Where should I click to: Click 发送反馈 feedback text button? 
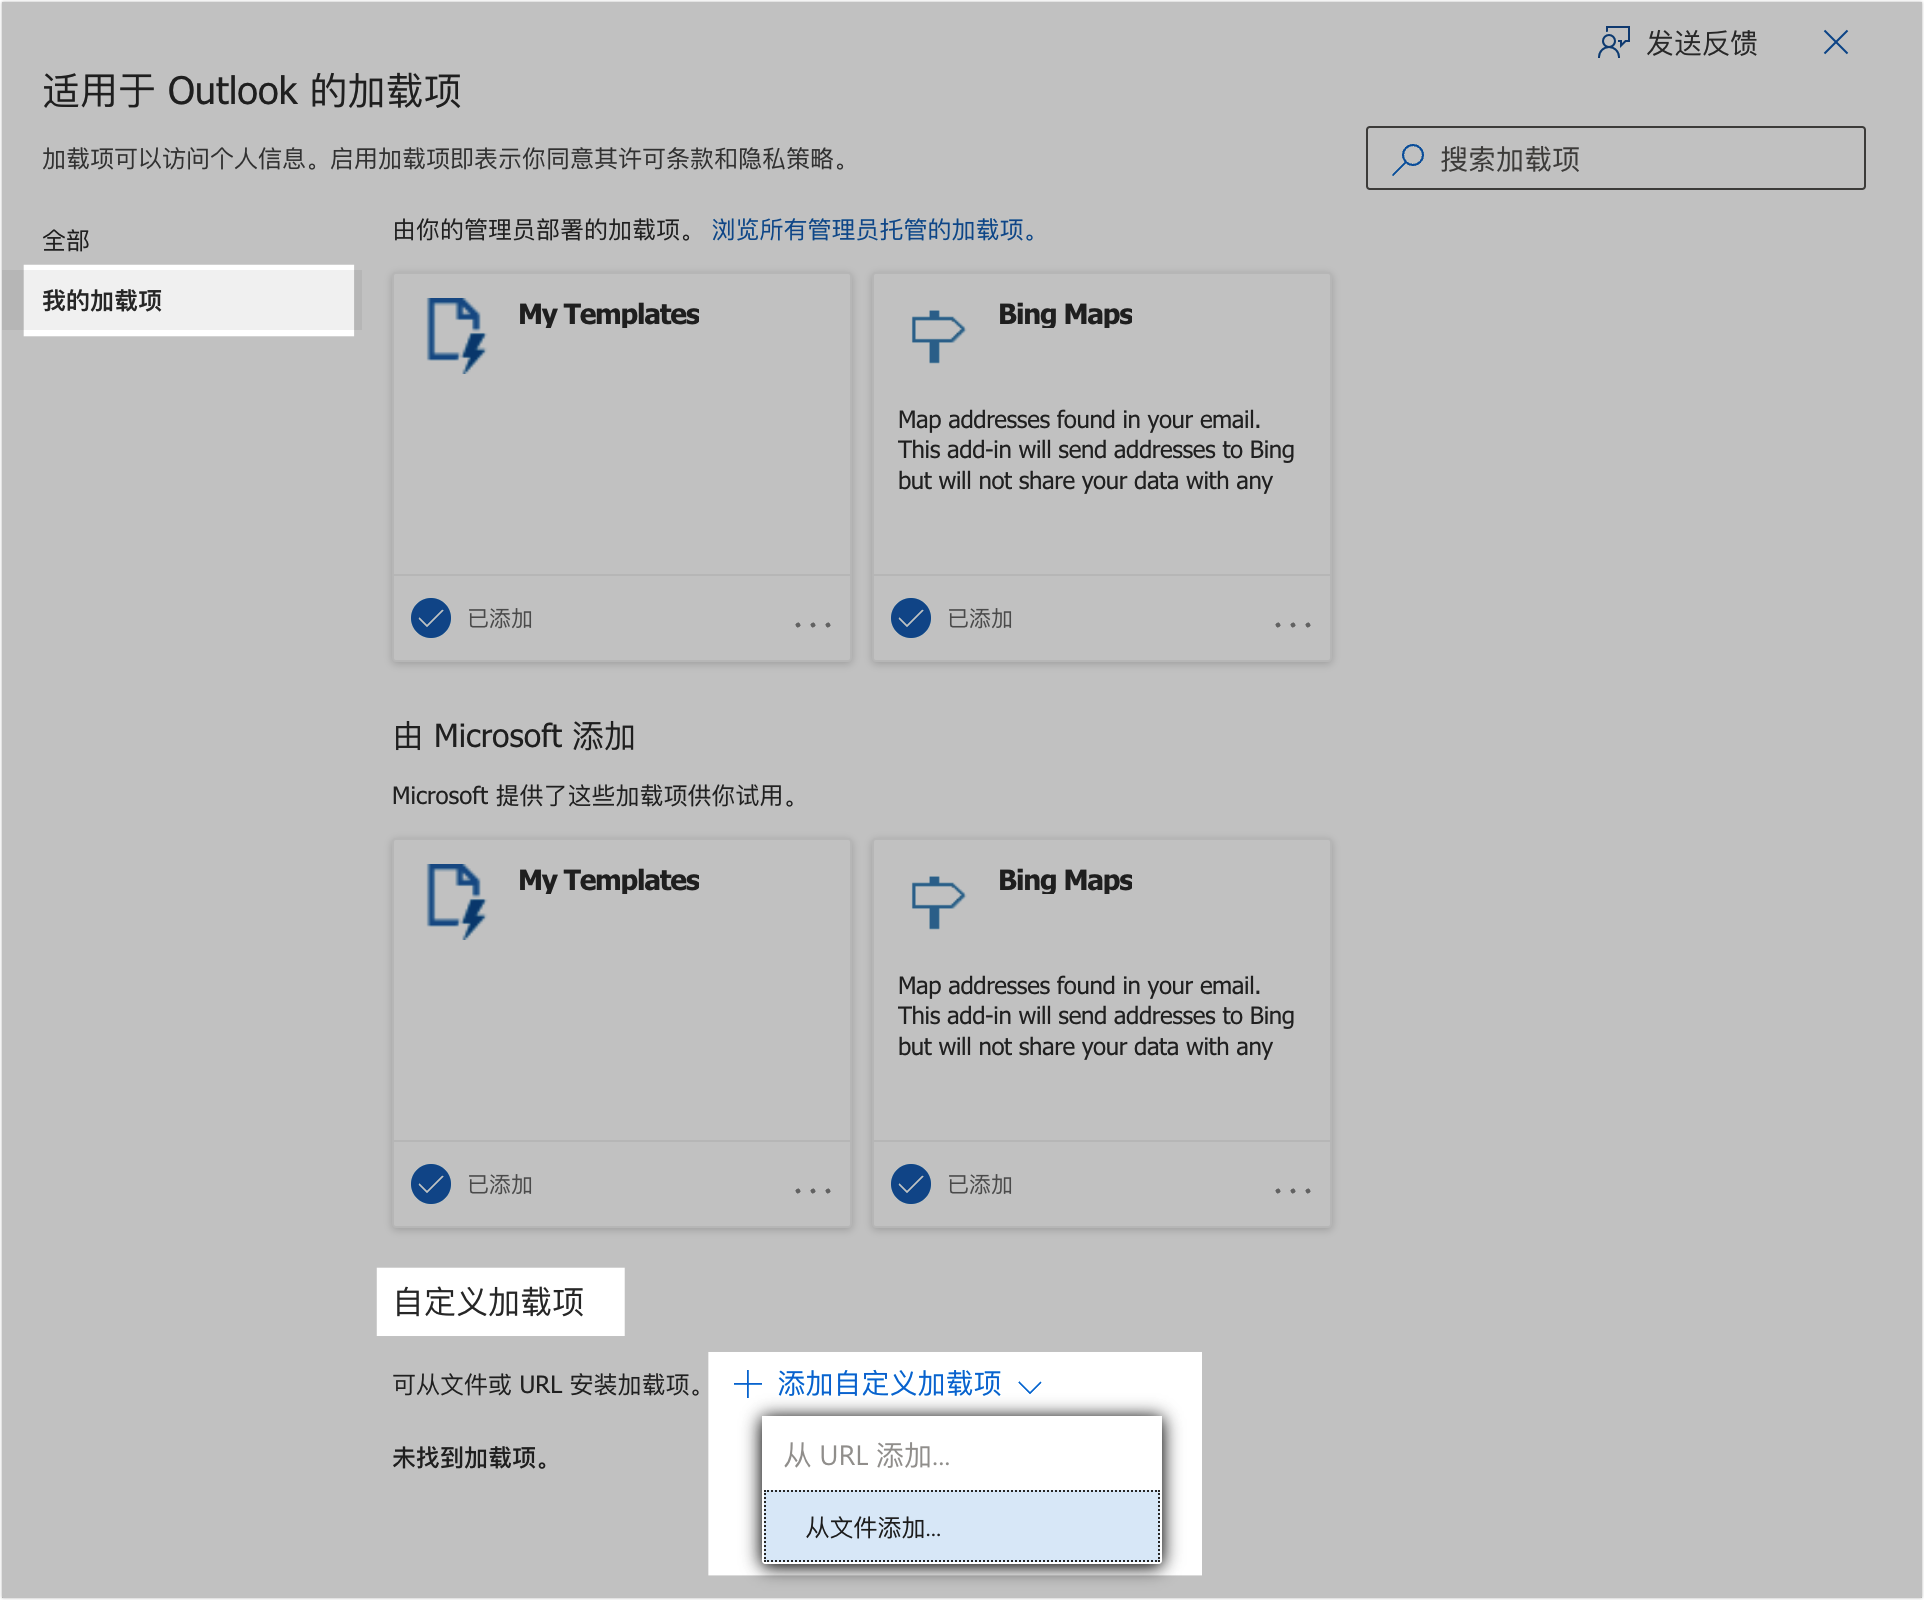[1701, 43]
